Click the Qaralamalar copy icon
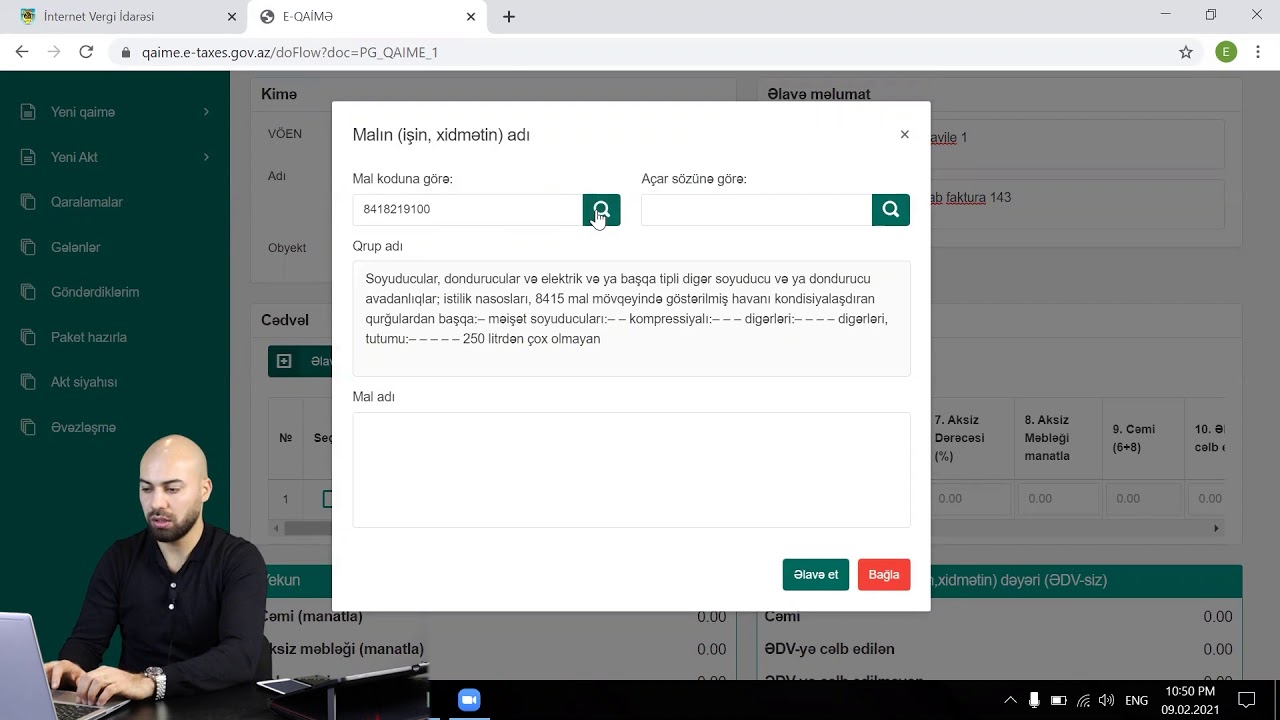The height and width of the screenshot is (720, 1280). pos(28,202)
